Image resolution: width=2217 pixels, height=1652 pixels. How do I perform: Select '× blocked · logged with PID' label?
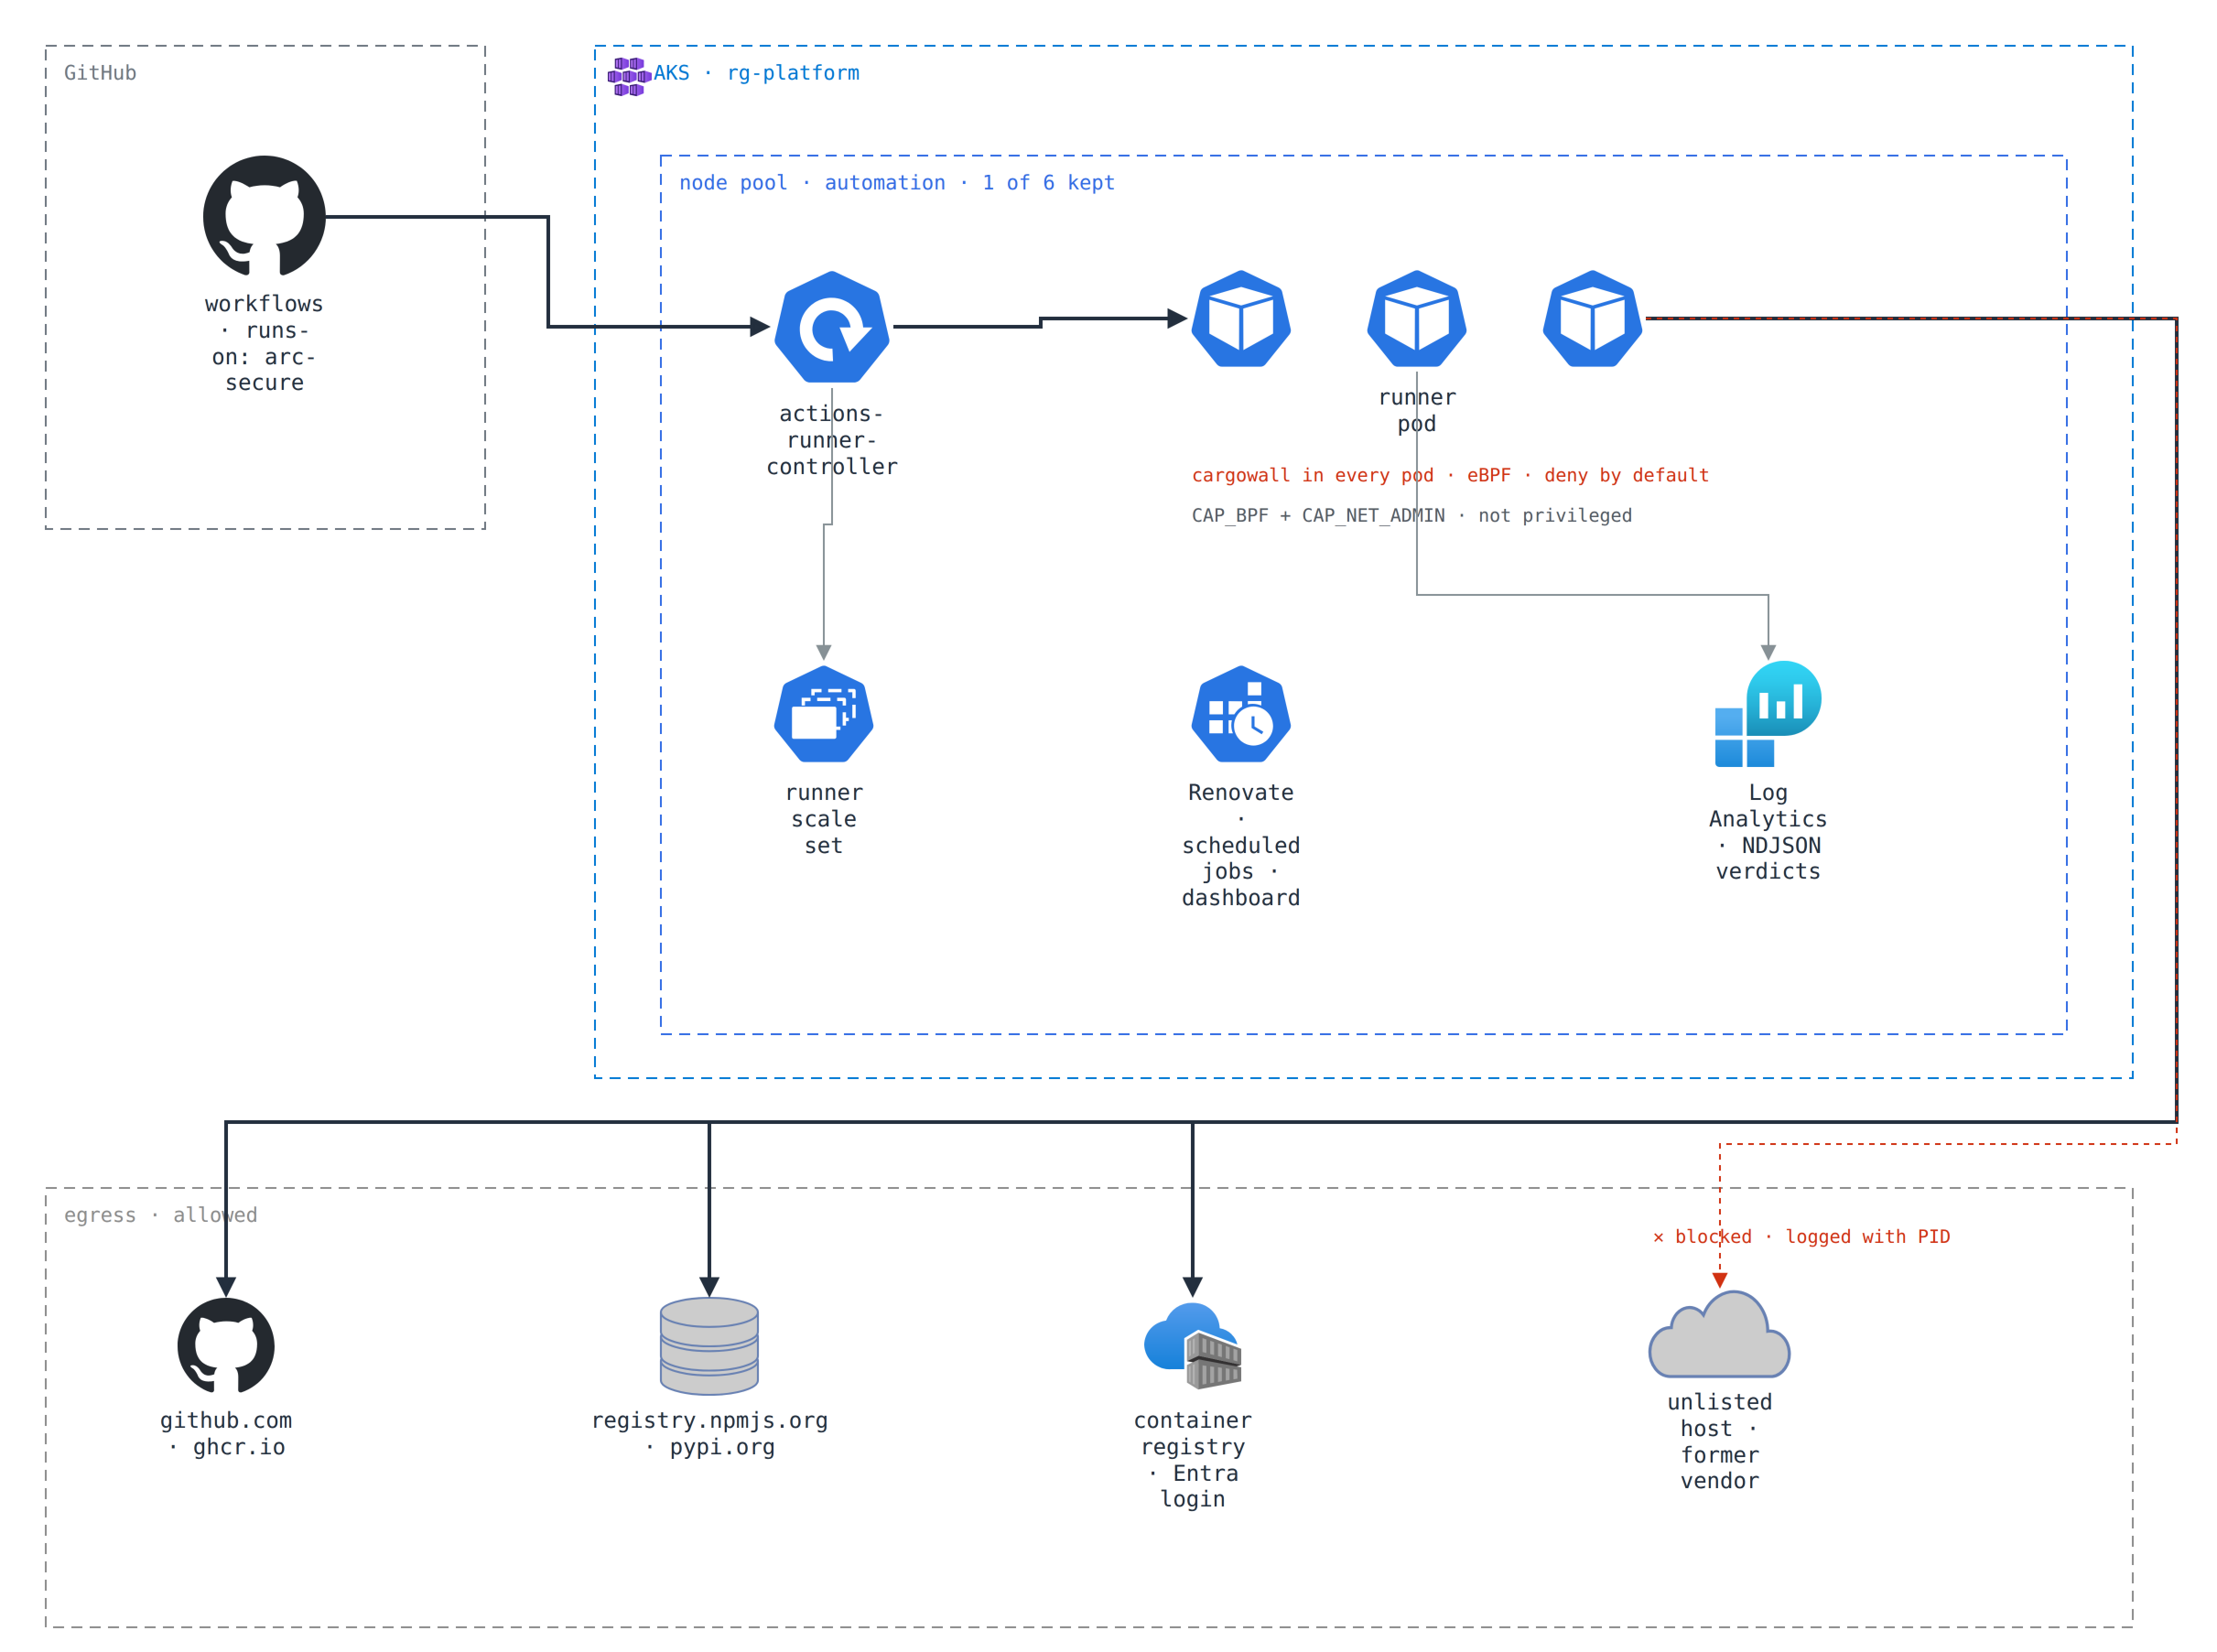(x=1801, y=1237)
